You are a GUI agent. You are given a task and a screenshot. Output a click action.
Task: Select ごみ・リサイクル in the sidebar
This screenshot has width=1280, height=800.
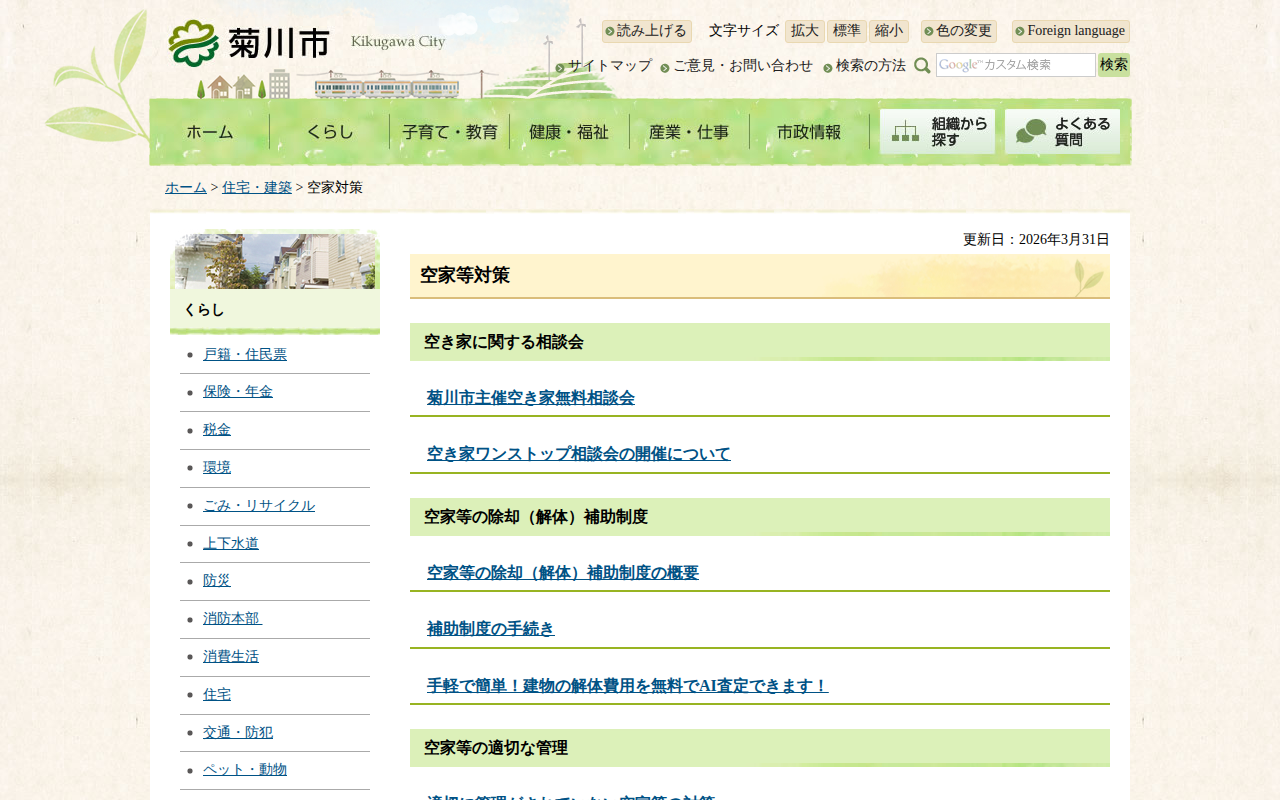pyautogui.click(x=258, y=505)
